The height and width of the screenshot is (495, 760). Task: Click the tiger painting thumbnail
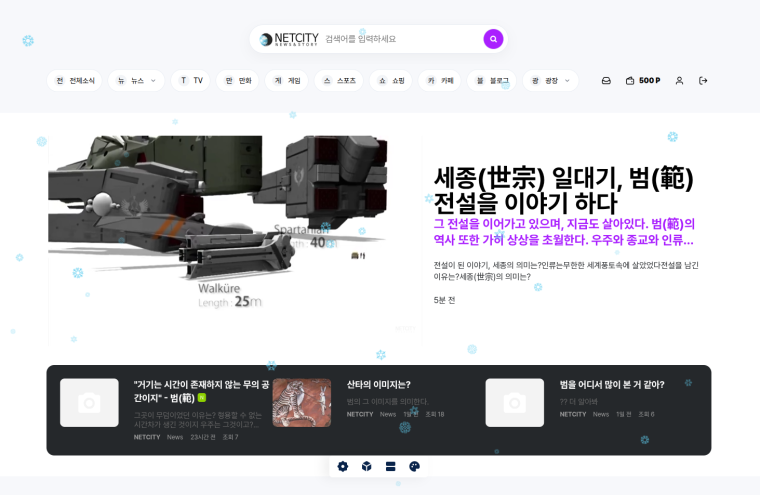tap(301, 402)
